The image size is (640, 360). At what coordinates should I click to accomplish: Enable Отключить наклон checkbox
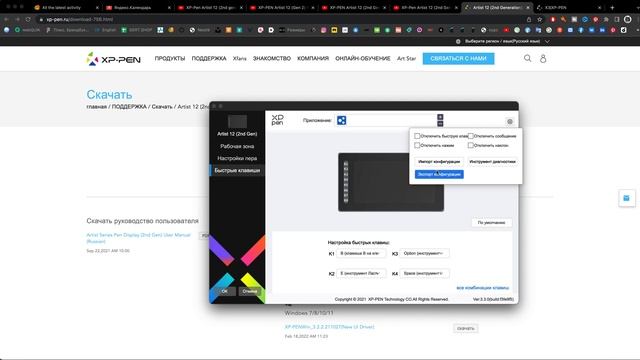pos(471,145)
